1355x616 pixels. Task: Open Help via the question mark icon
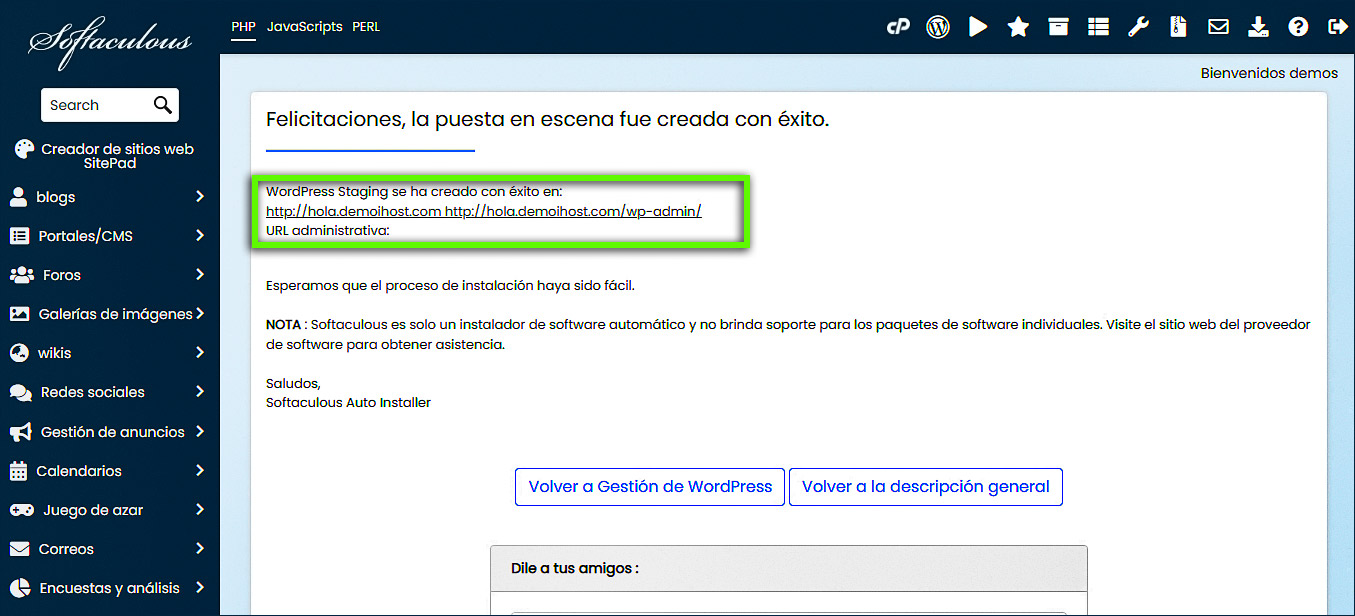point(1298,26)
